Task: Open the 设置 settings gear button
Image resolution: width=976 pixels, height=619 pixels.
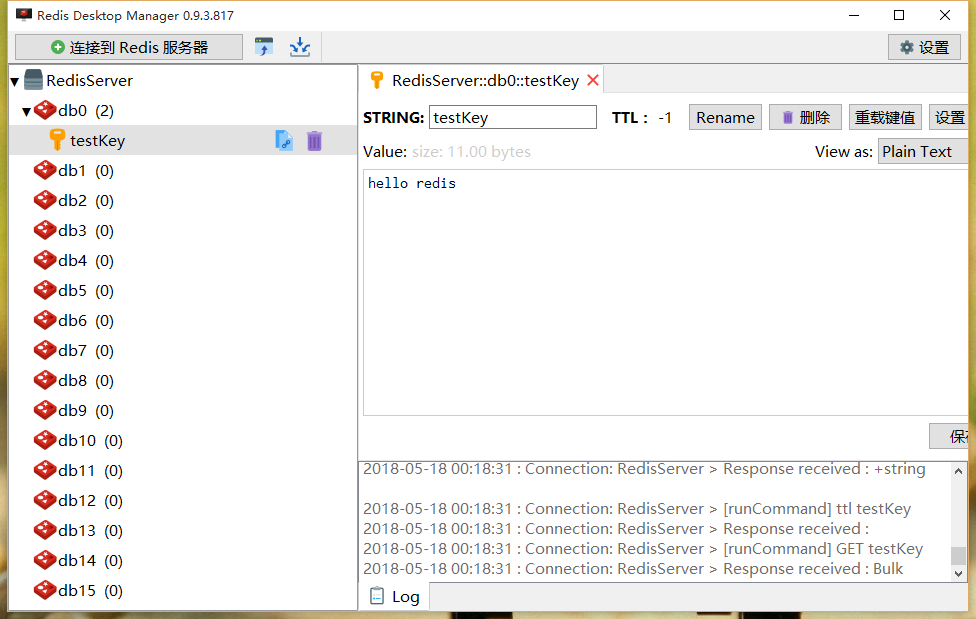Action: [x=924, y=47]
